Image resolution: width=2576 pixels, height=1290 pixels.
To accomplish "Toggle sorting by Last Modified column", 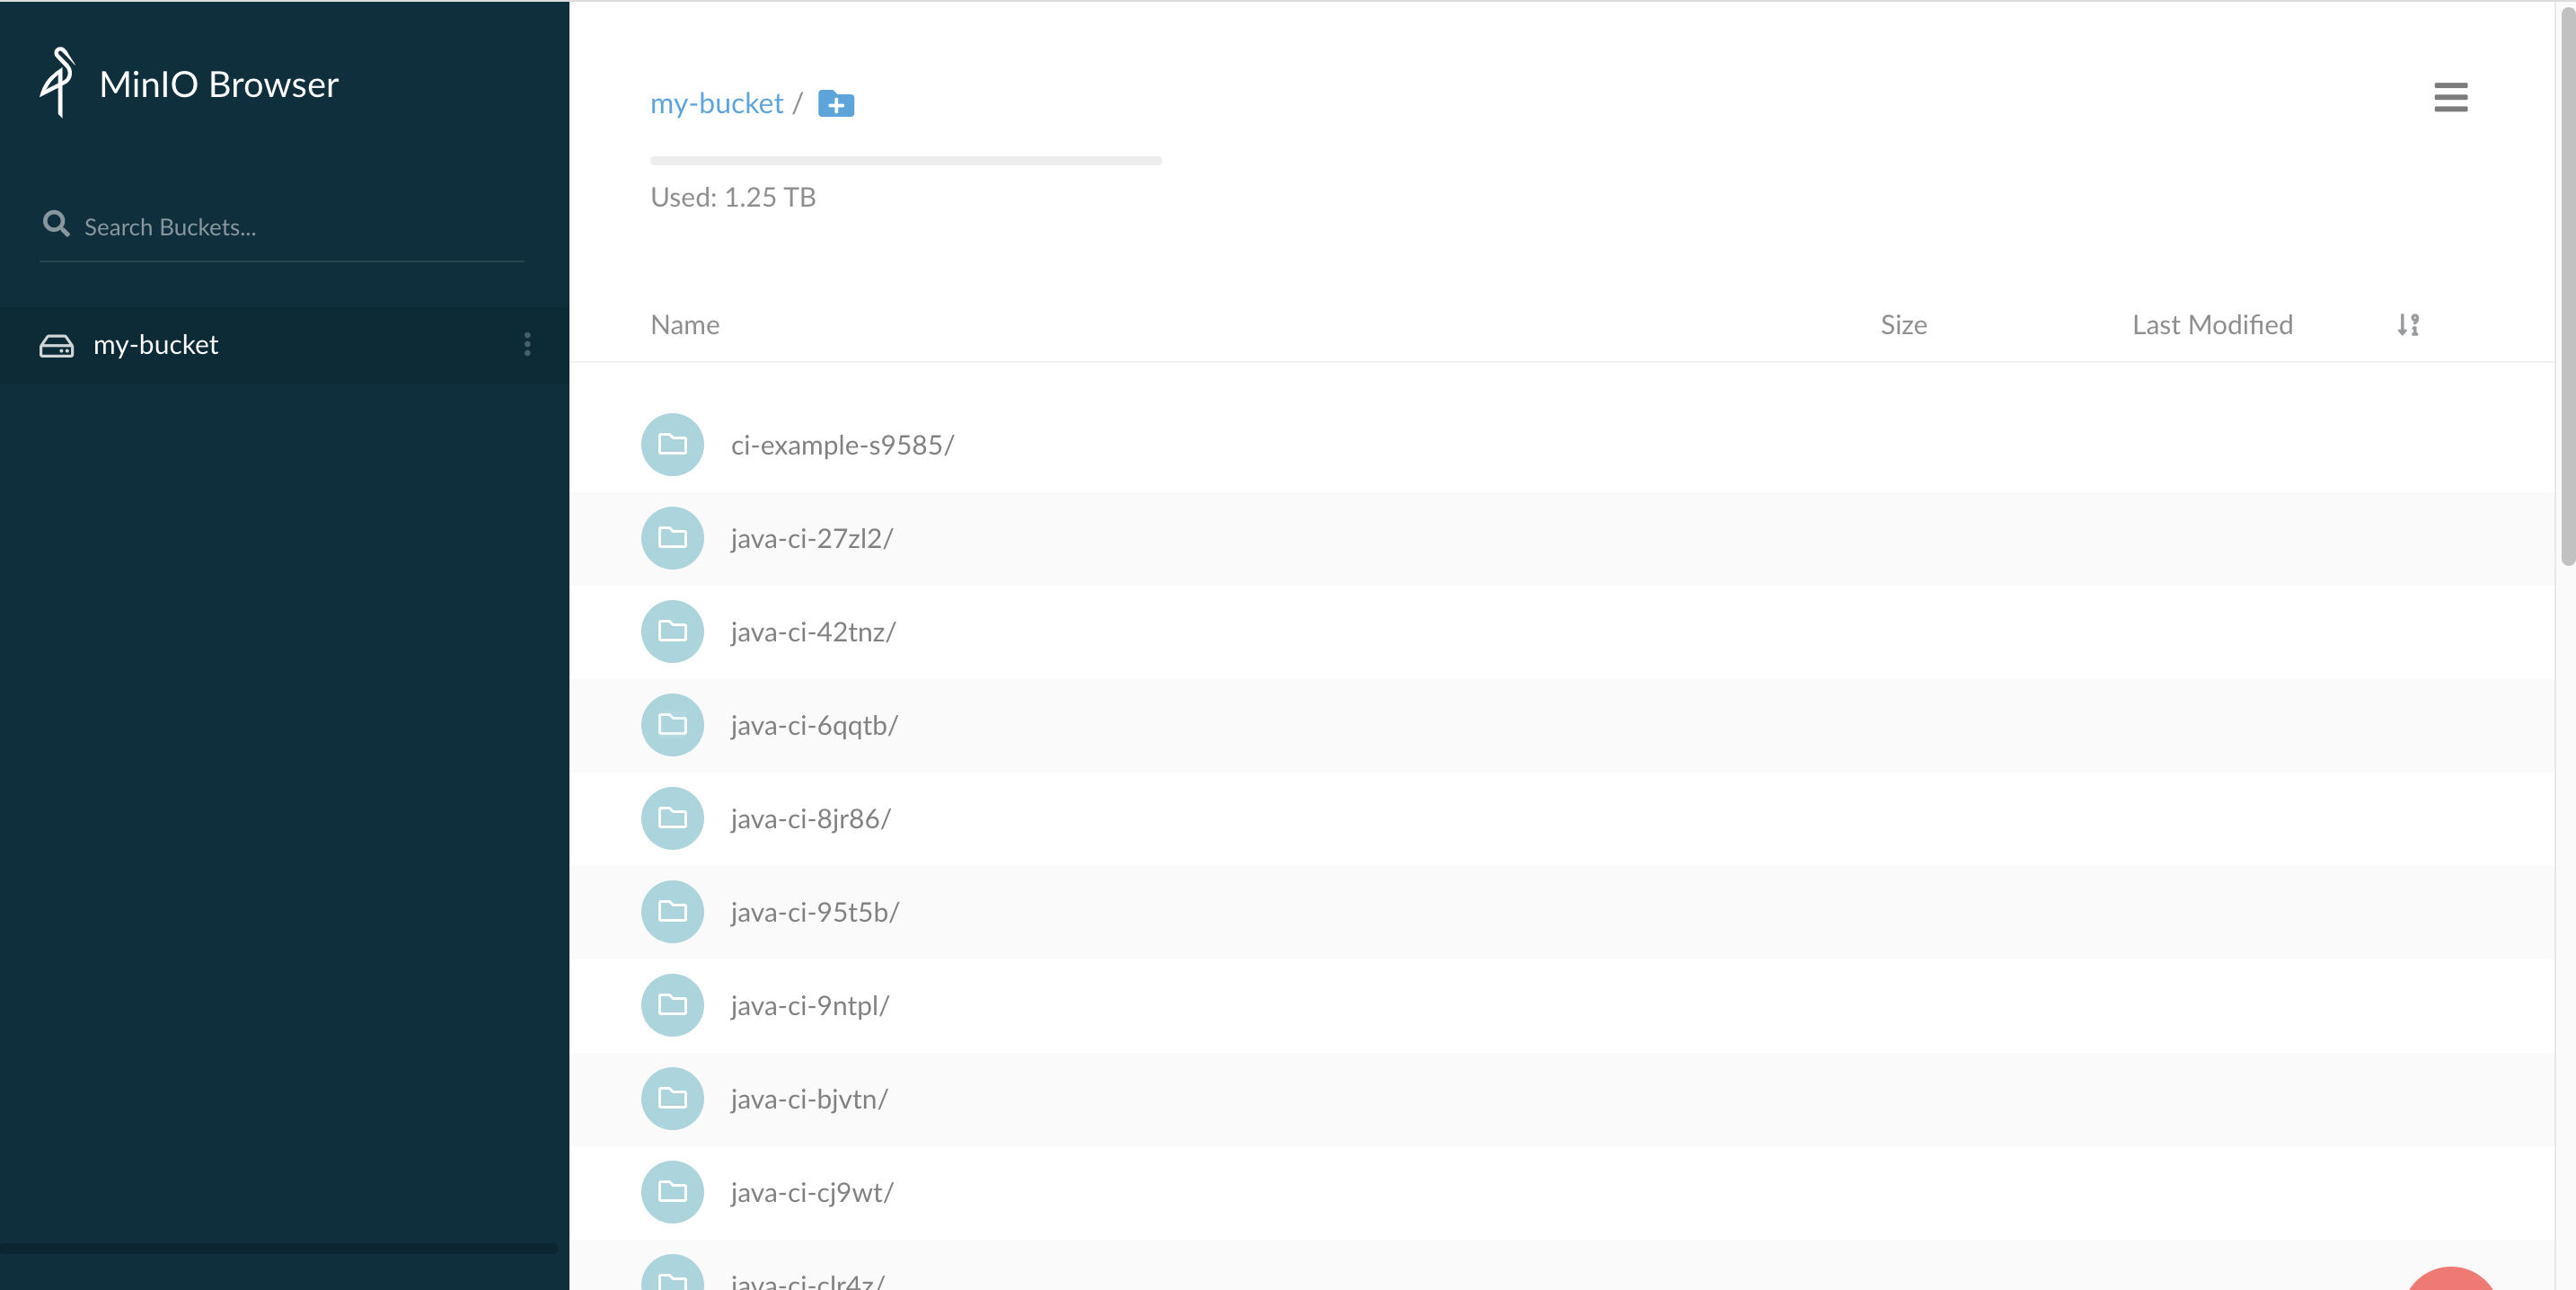I will tap(2212, 324).
